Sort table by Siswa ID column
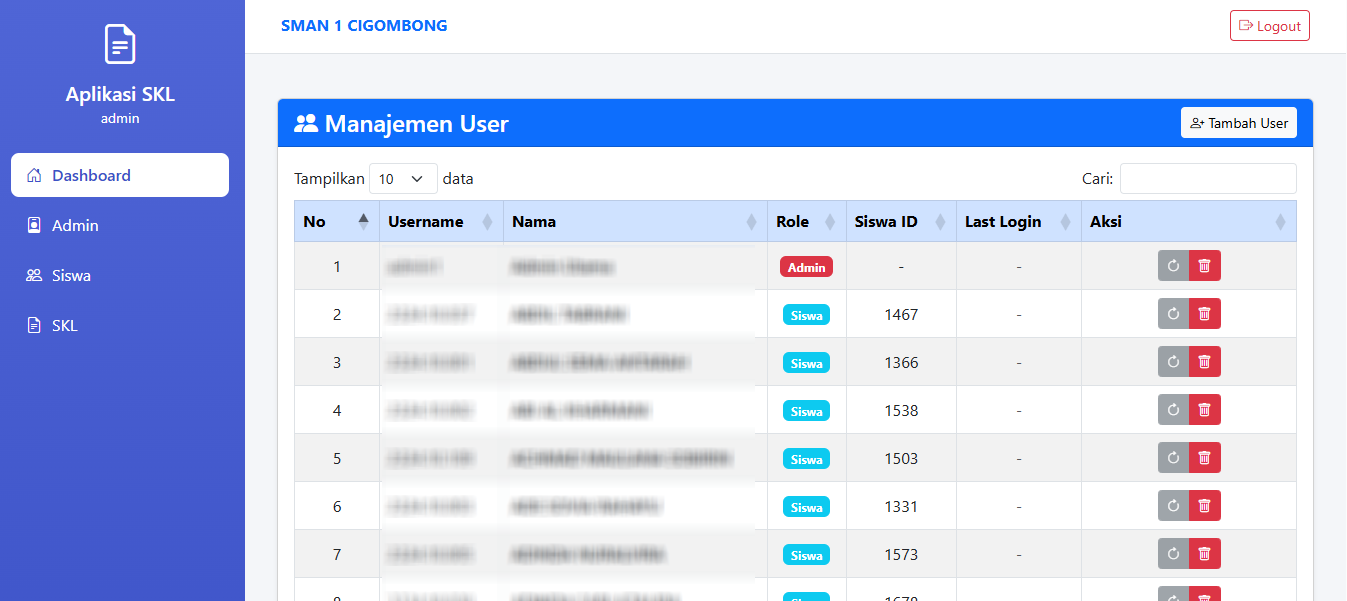1347x601 pixels. [x=900, y=221]
